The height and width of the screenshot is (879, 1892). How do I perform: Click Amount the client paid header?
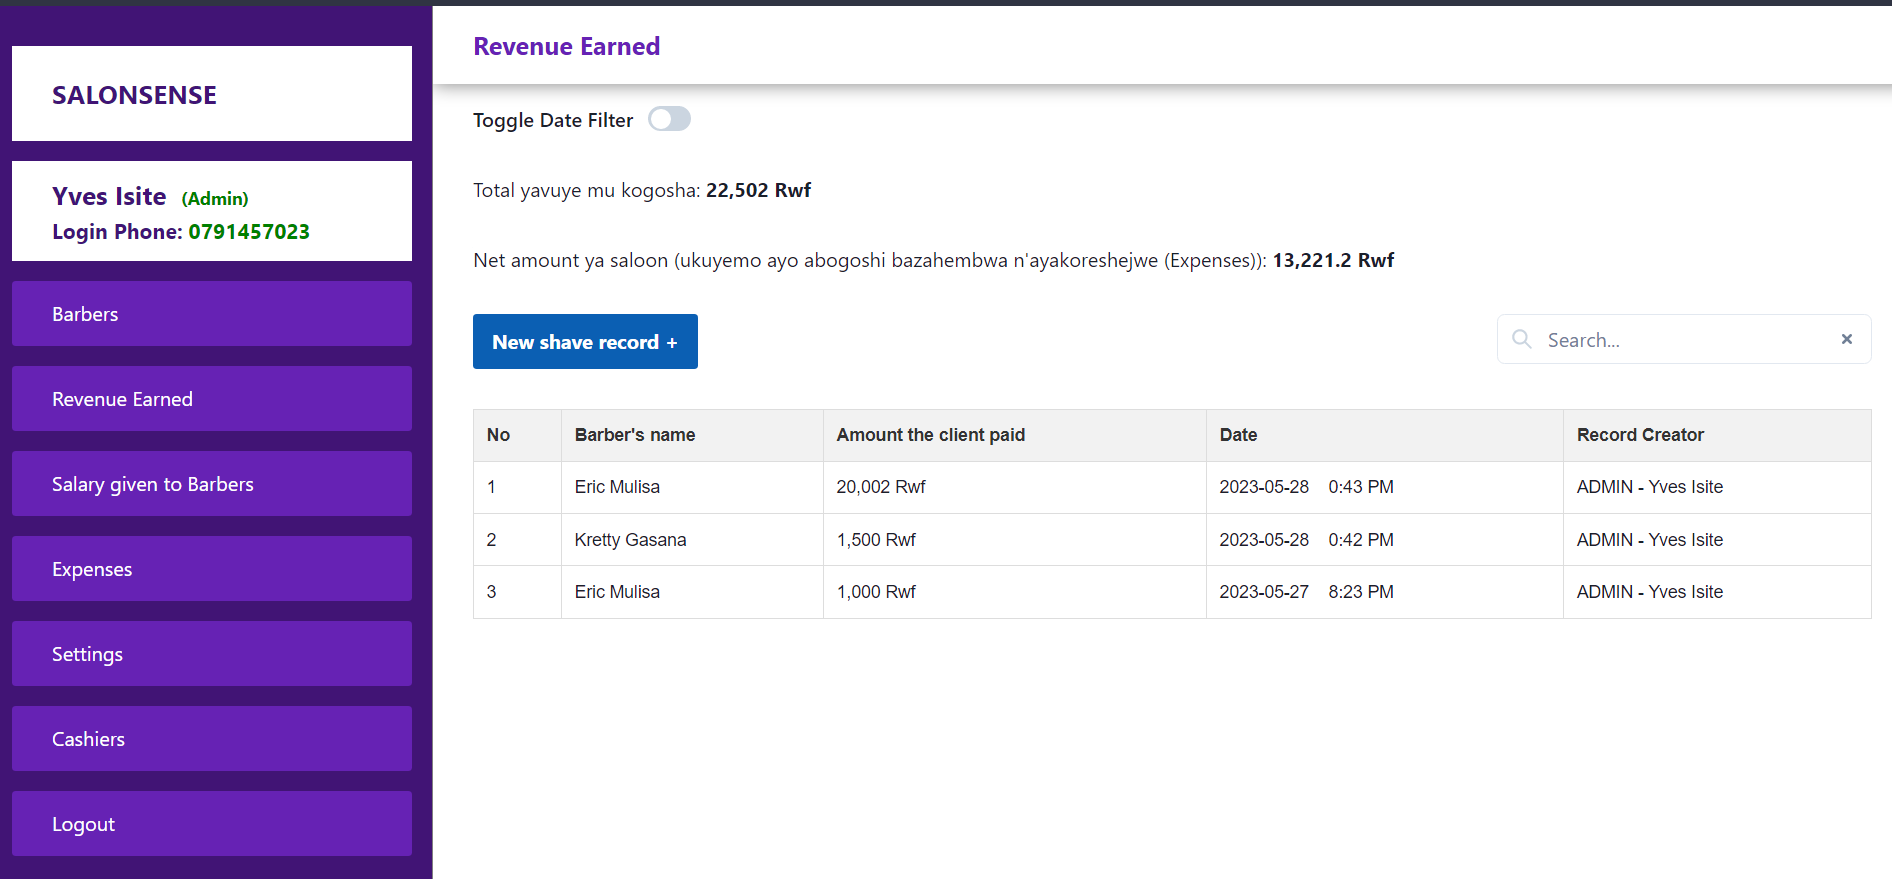[x=930, y=435]
